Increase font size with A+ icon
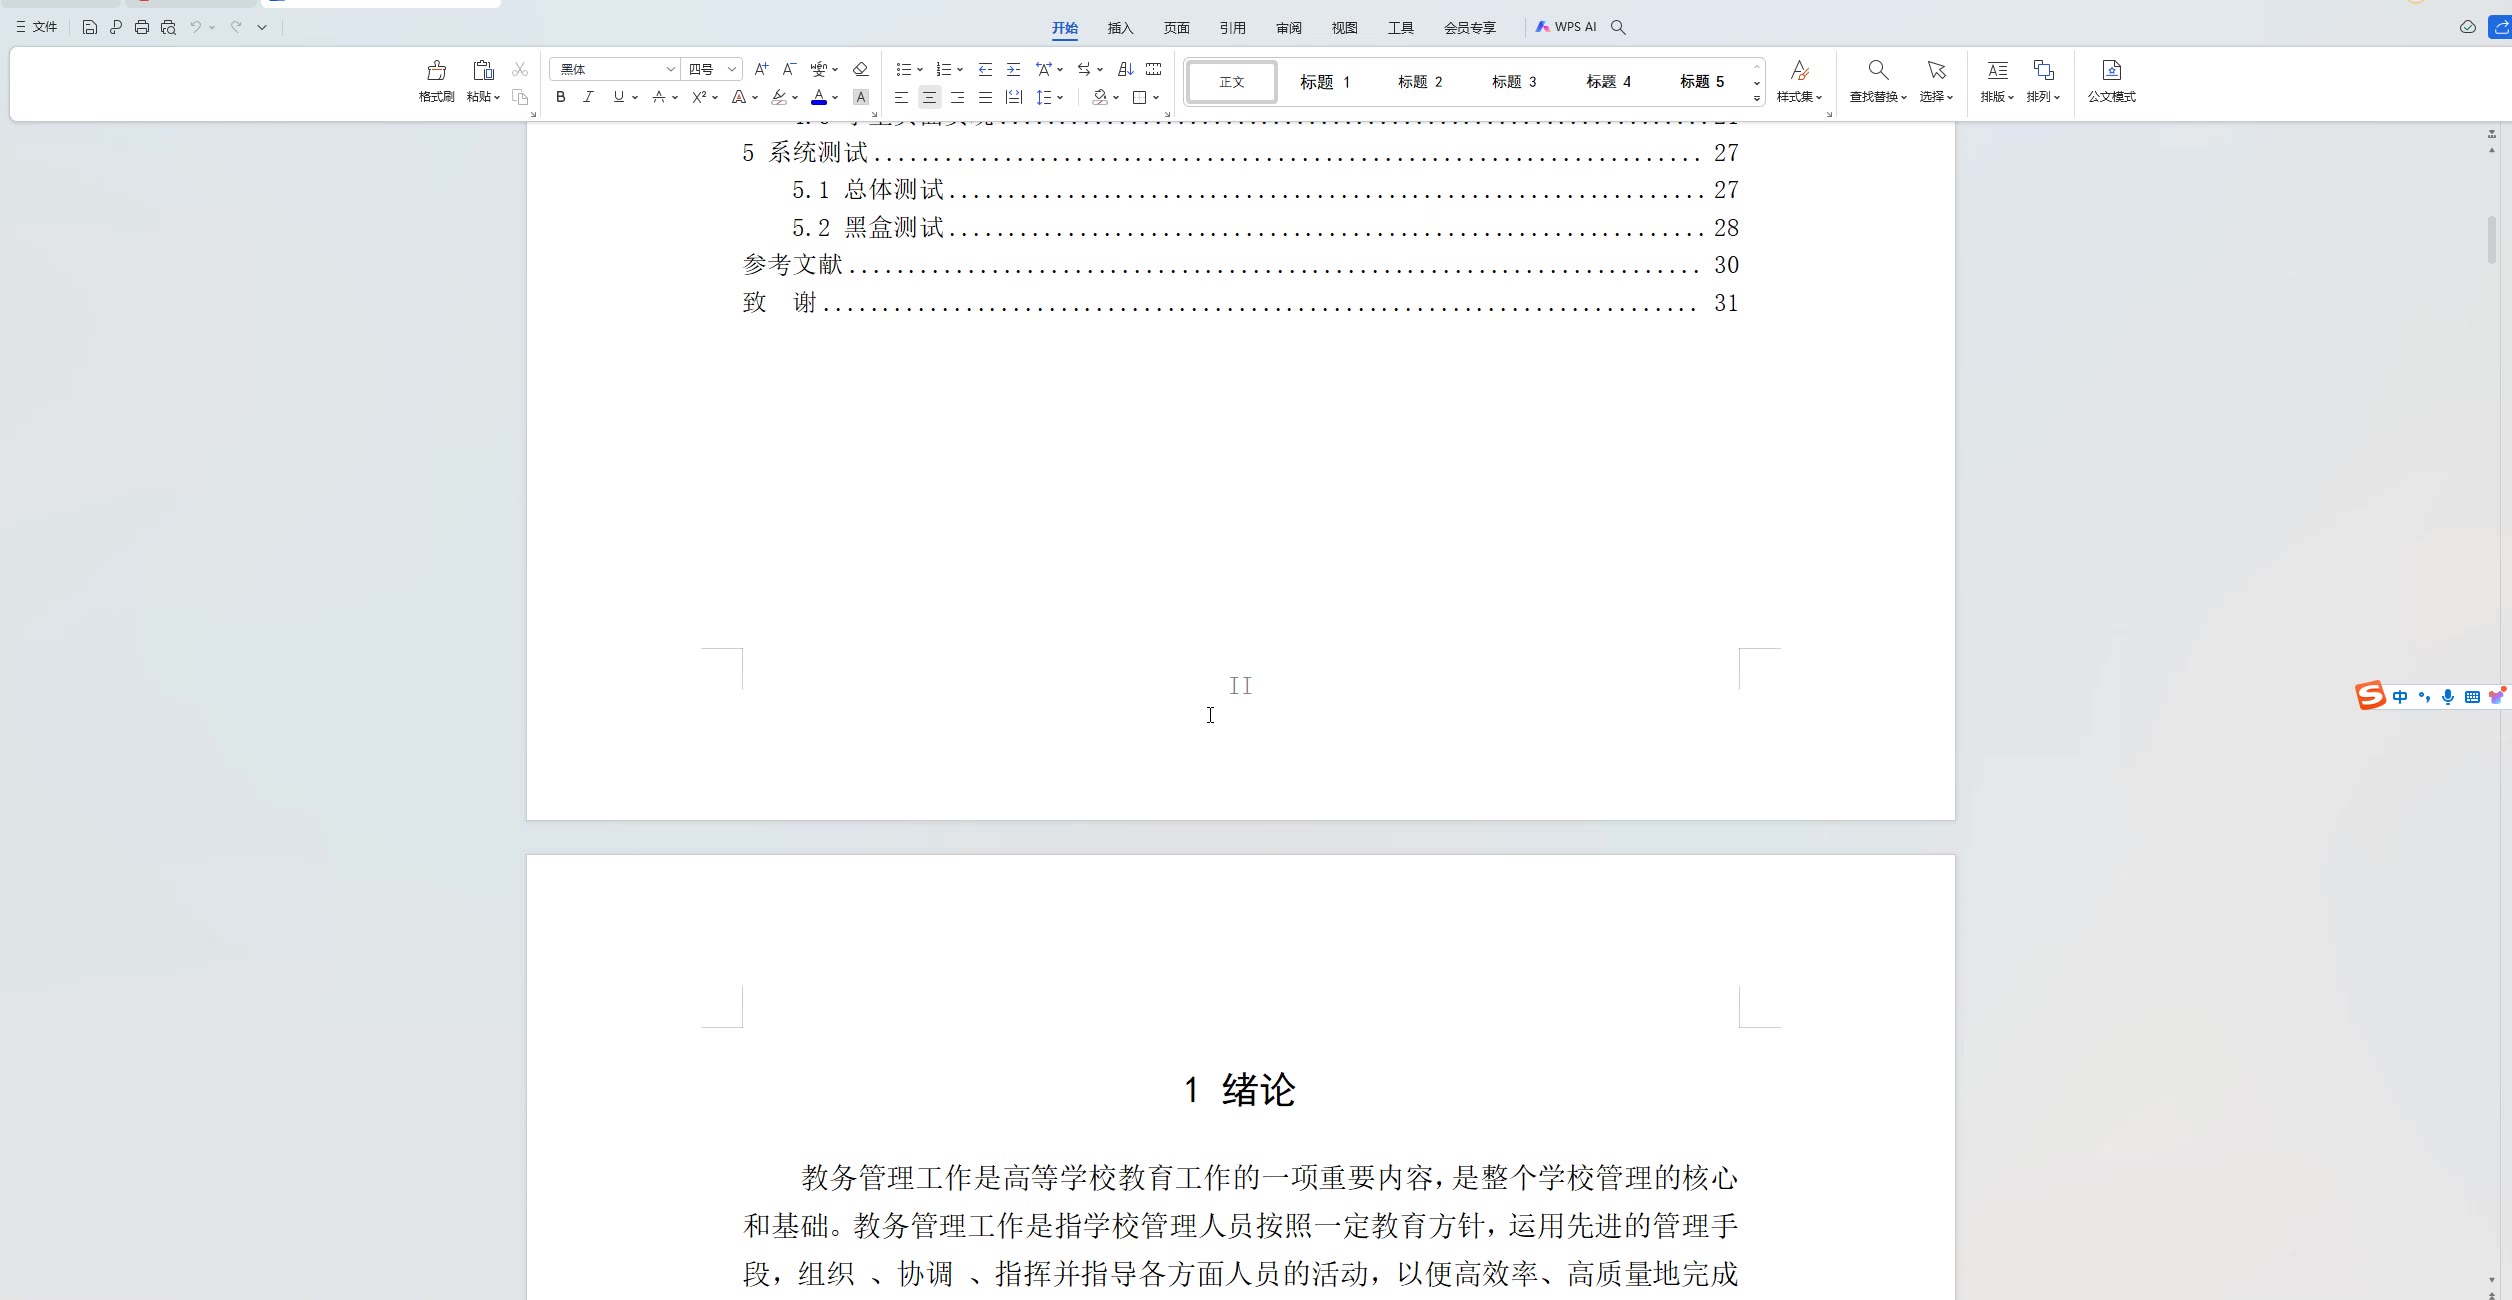 point(761,69)
